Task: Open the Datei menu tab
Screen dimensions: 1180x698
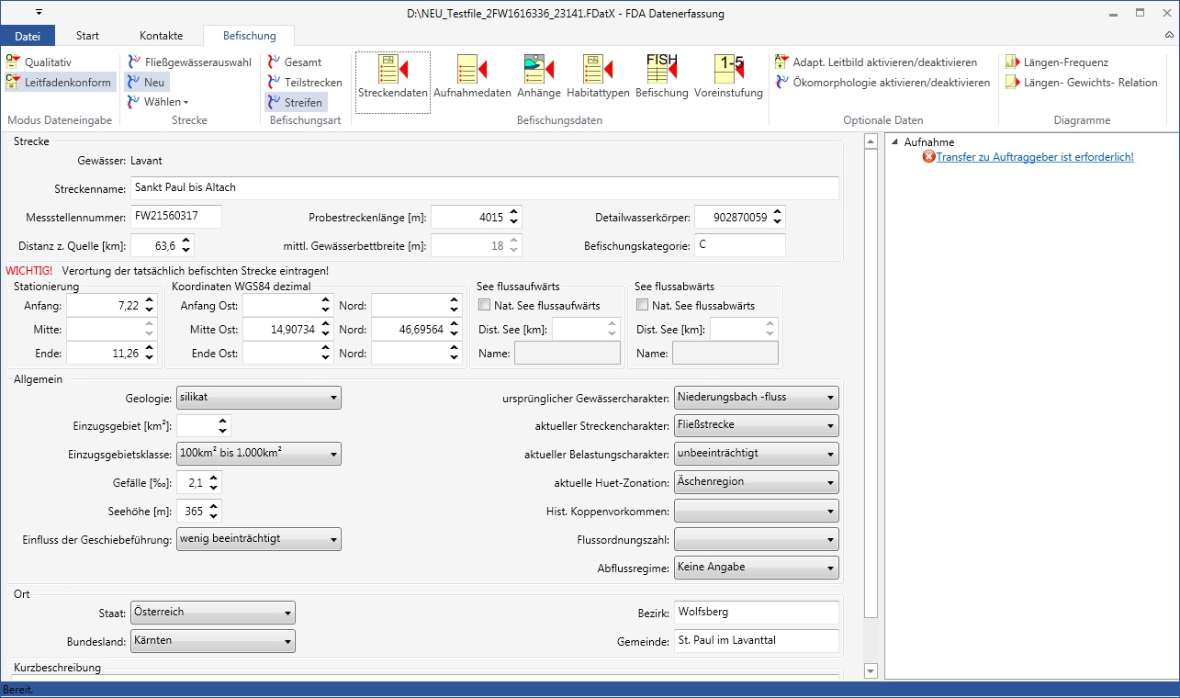Action: tap(27, 35)
